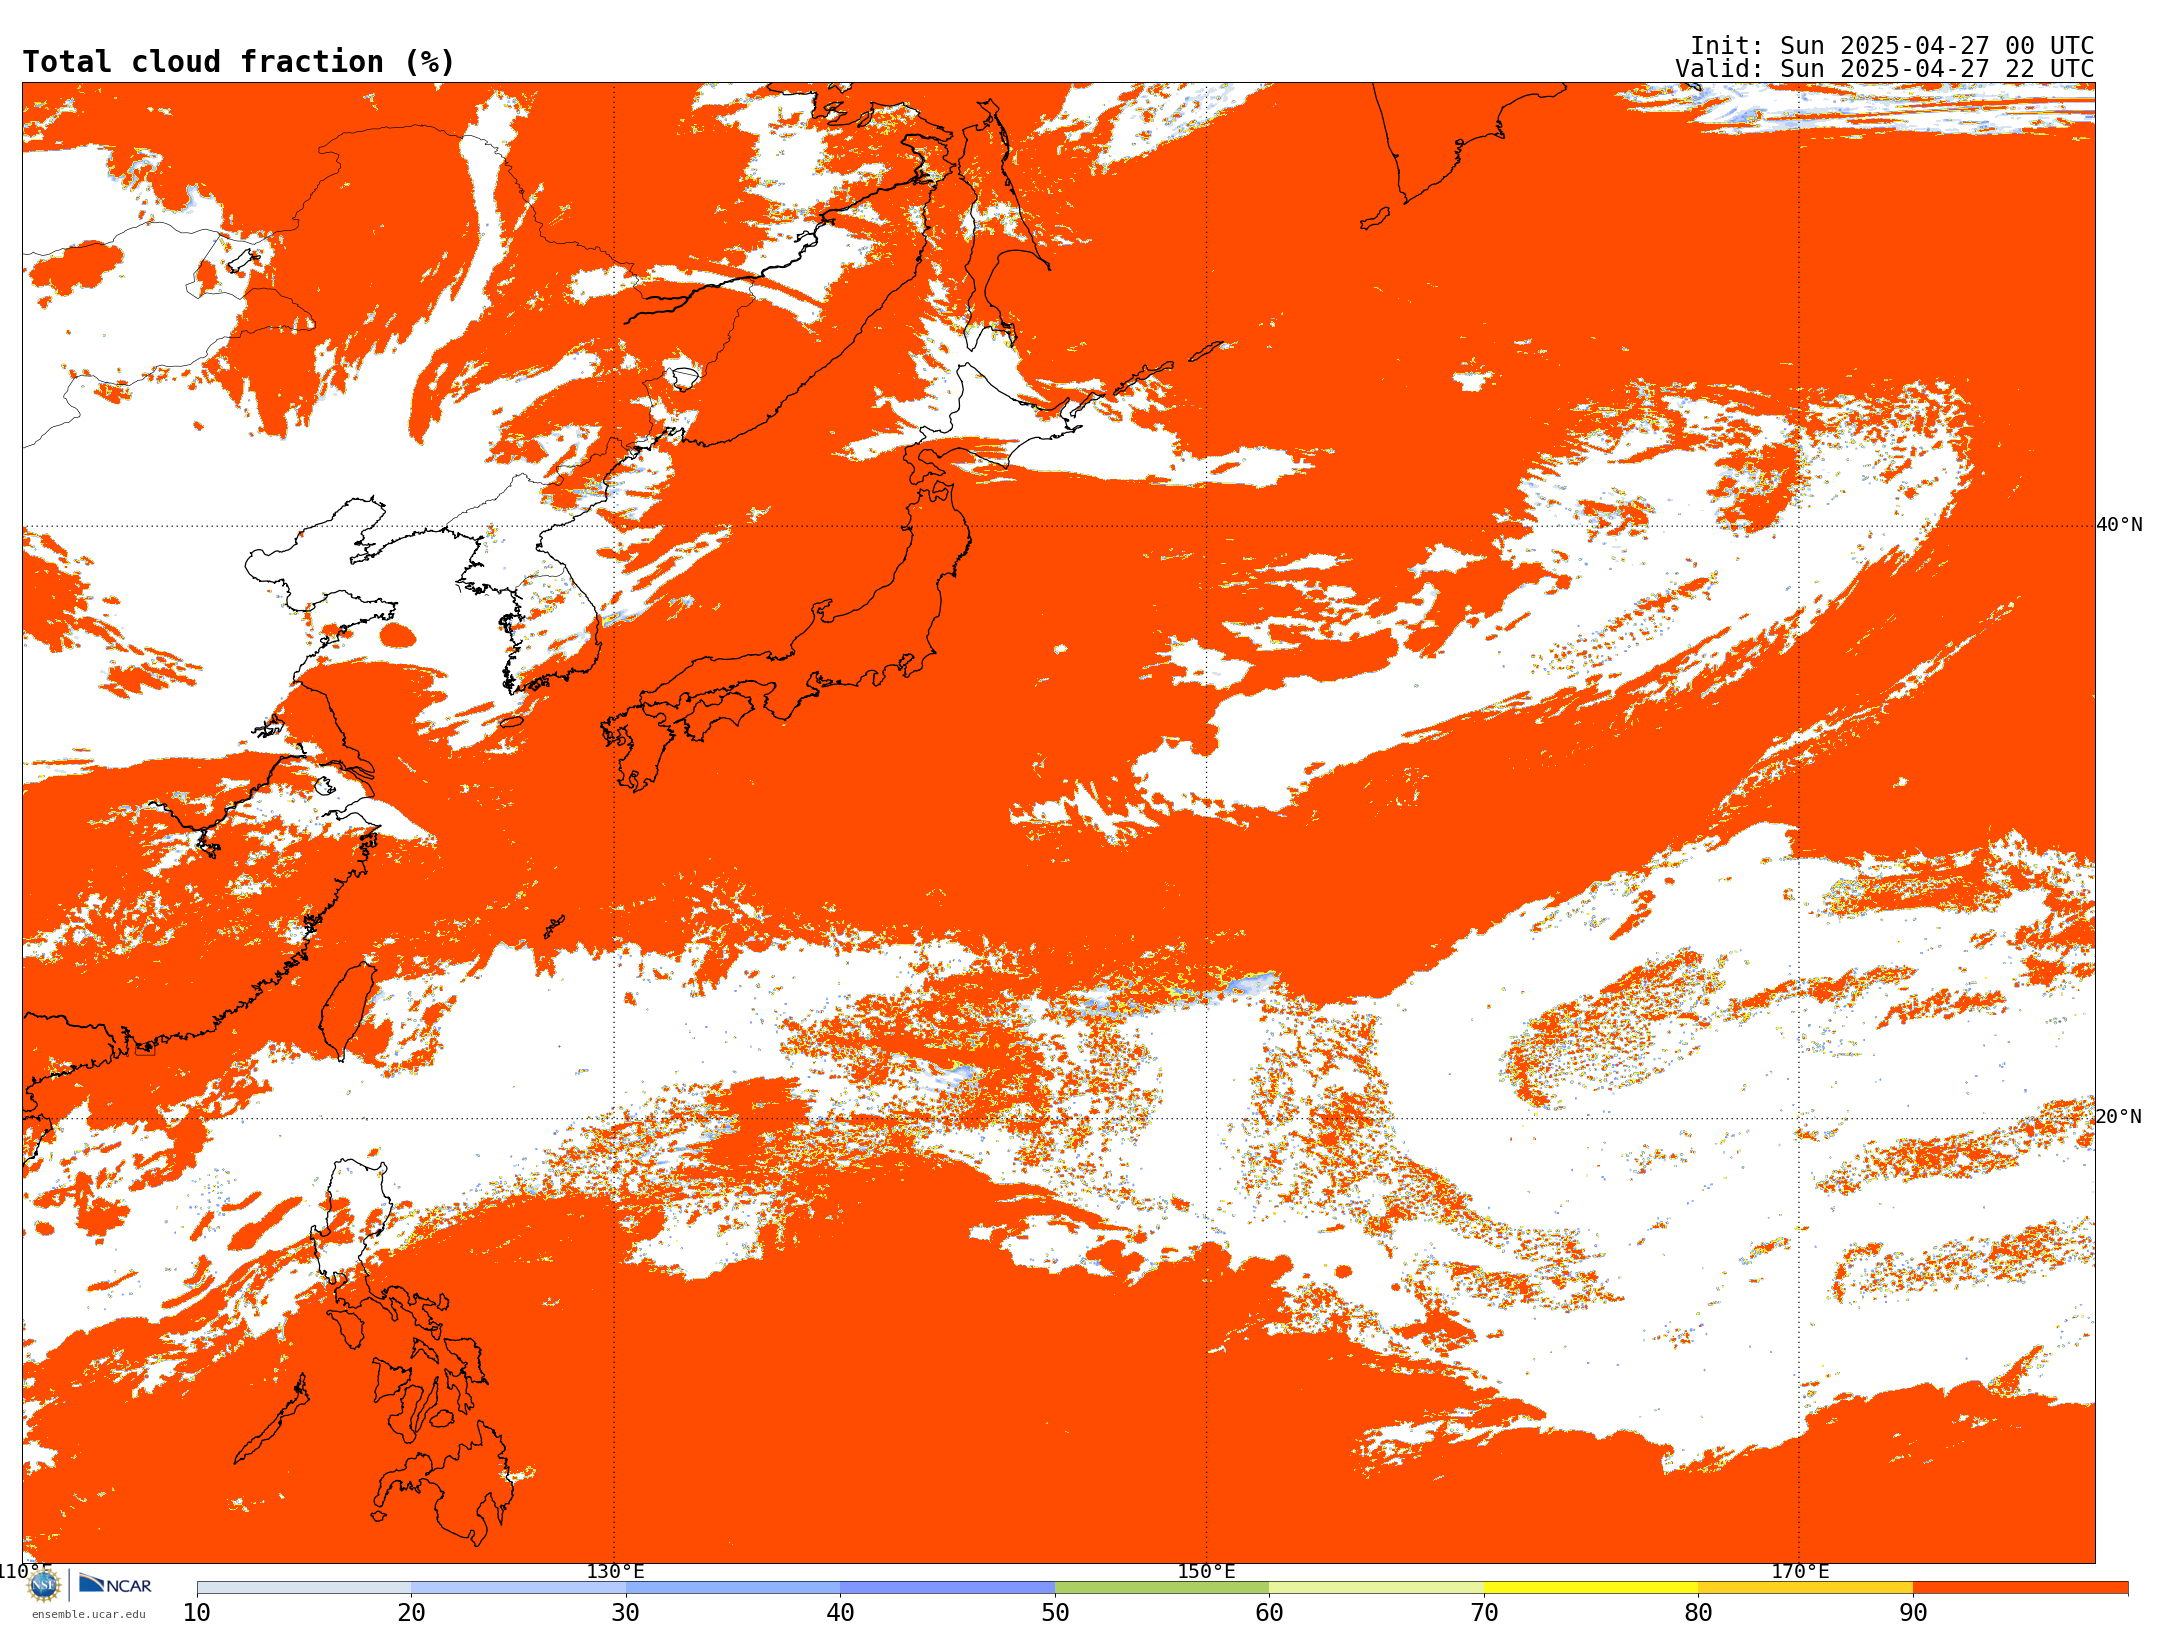Image resolution: width=2160 pixels, height=1626 pixels.
Task: Click the colorbar label '10'
Action: [x=197, y=1612]
